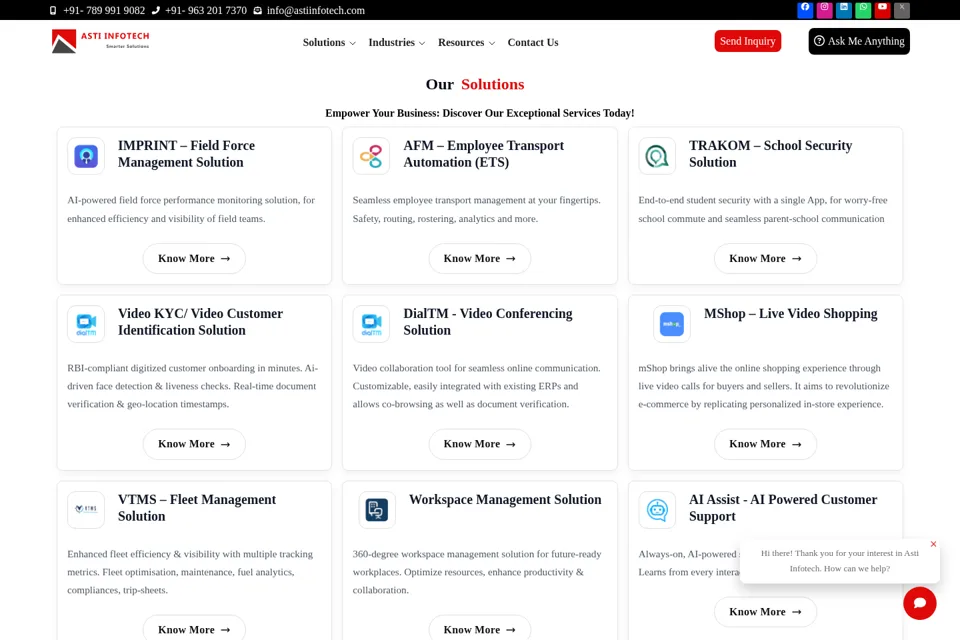This screenshot has width=960, height=640.
Task: Click the TRAKOM School Security icon
Action: pos(657,156)
